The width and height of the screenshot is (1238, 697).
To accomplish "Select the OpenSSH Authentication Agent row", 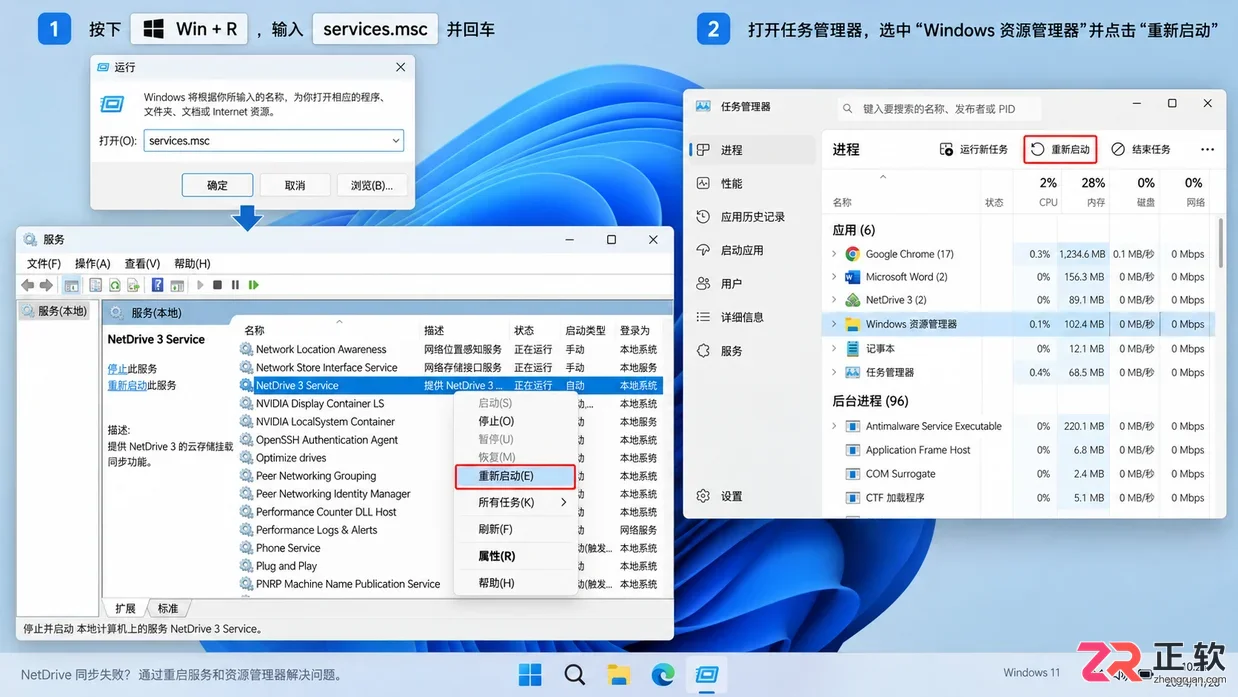I will (x=450, y=440).
